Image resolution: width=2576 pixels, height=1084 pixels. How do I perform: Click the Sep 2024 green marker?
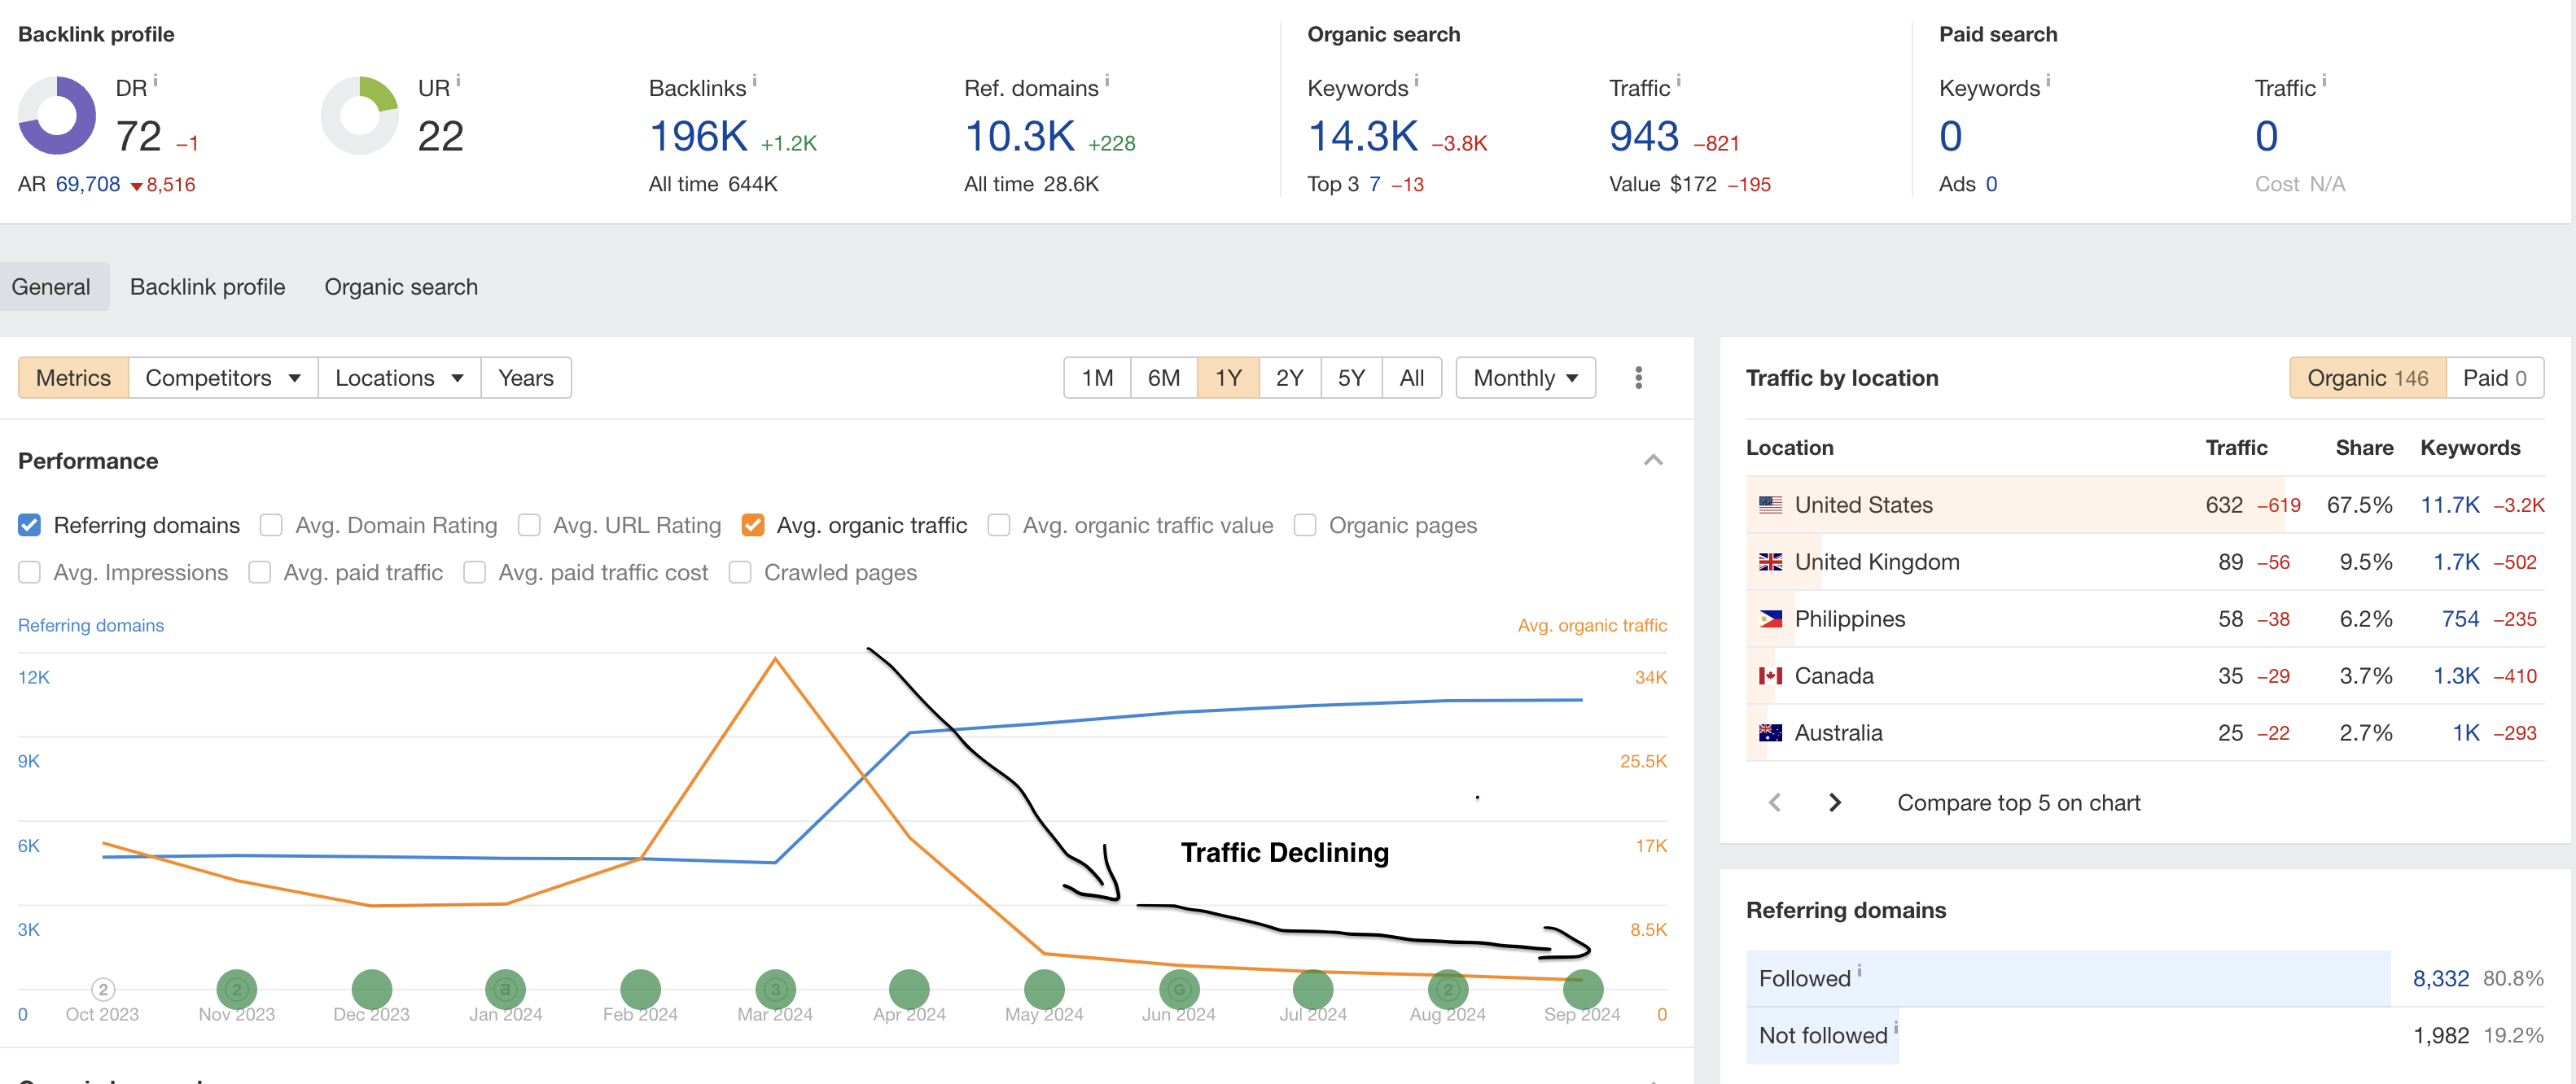[1582, 989]
